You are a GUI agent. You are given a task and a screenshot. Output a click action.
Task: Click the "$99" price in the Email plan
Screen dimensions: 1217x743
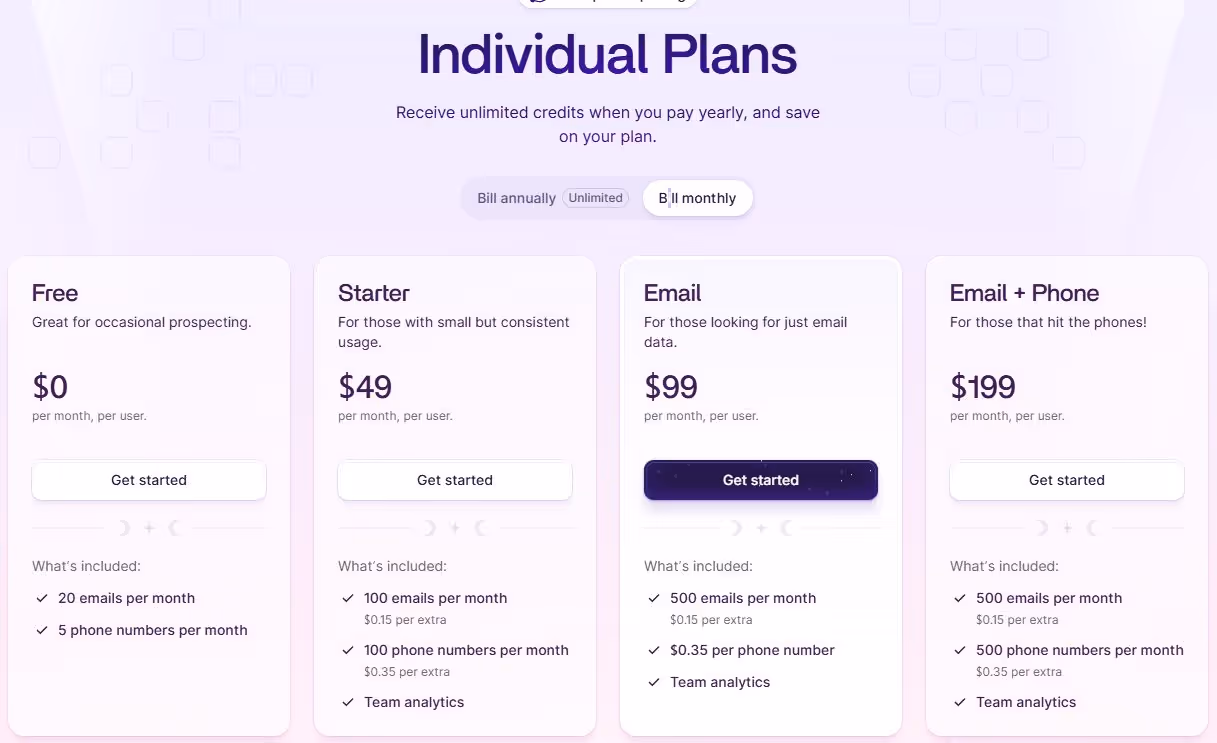tap(671, 387)
